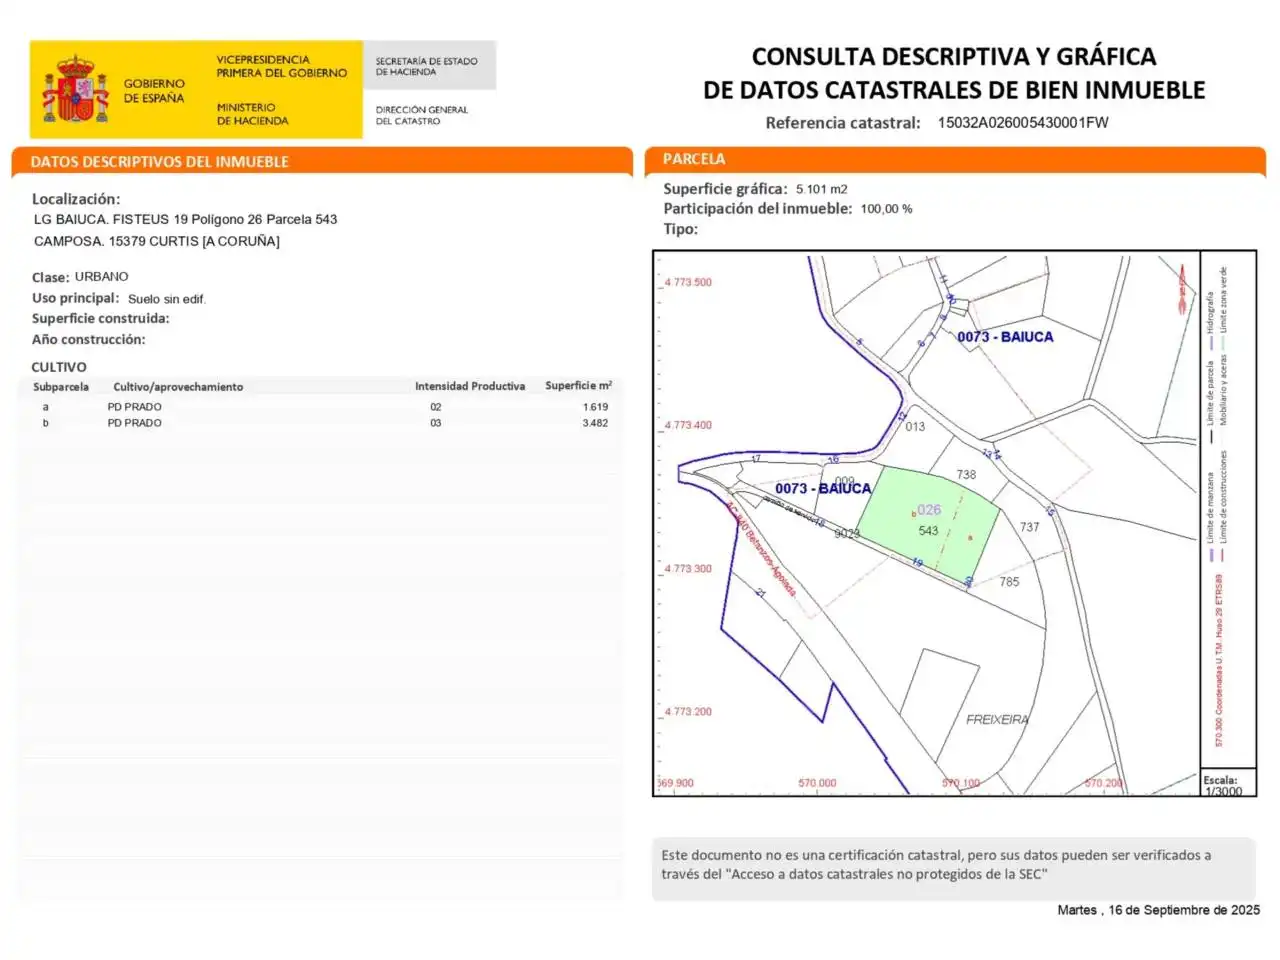
Task: Select address line "LG BAIUCA. FISTEUS 19 Polígono 26 Parcela 543"
Action: pos(186,219)
